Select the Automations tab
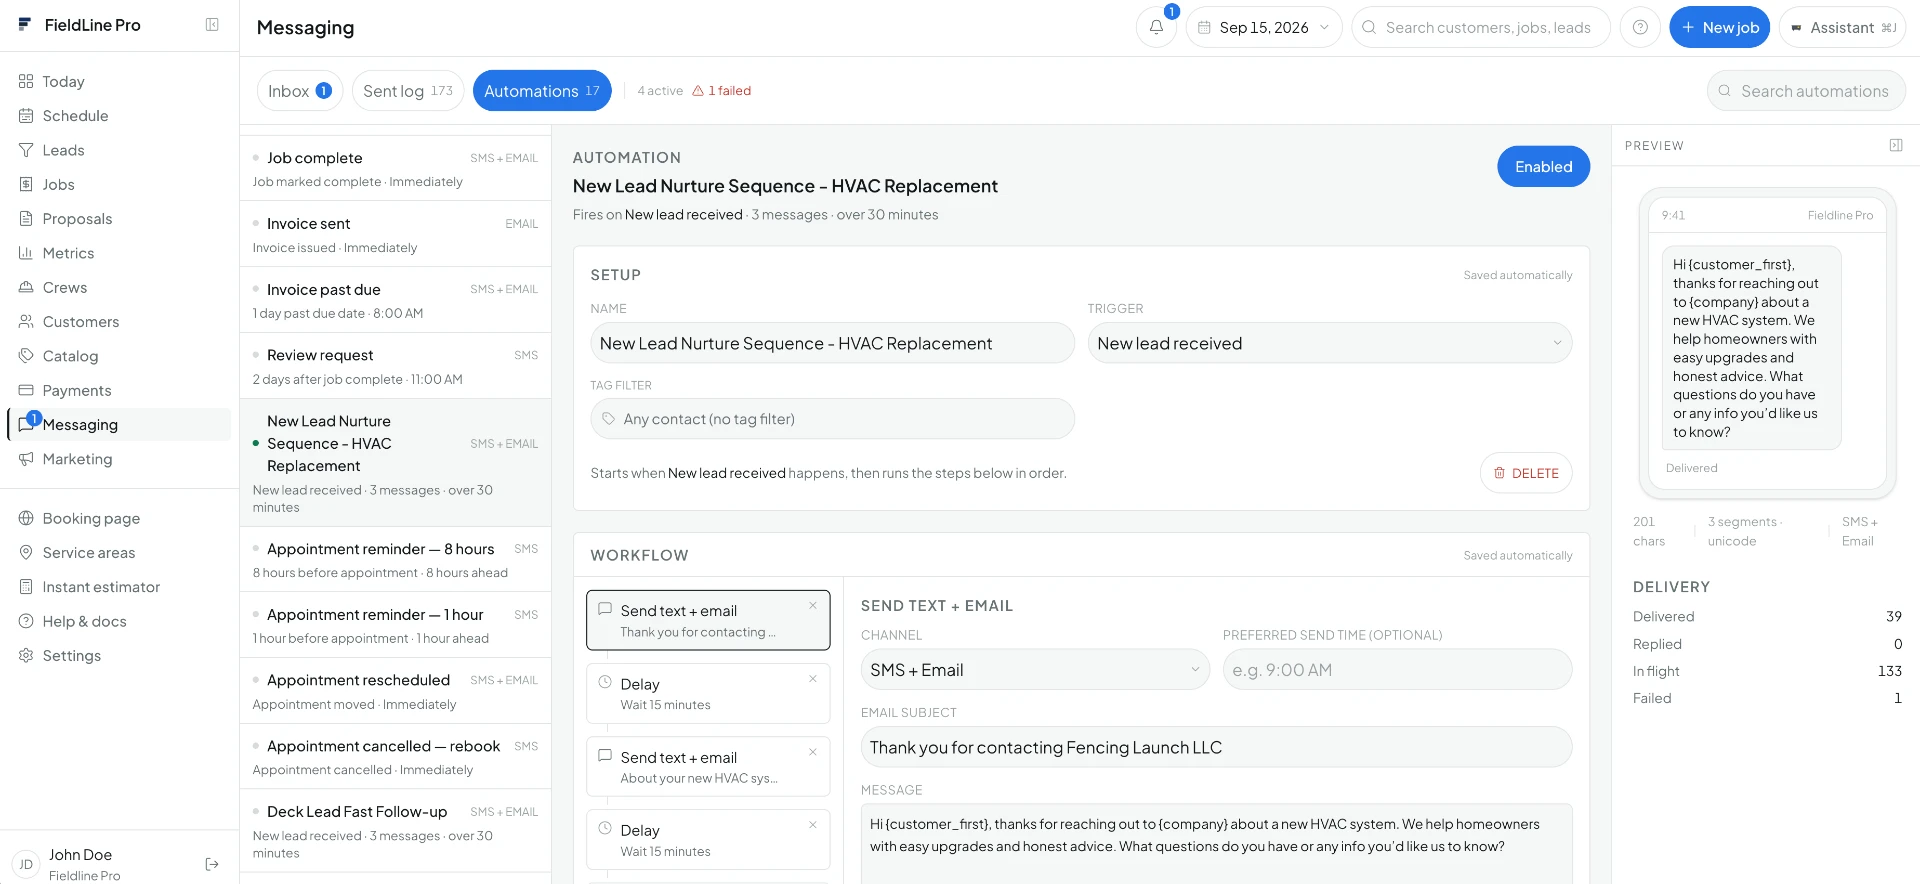 542,91
